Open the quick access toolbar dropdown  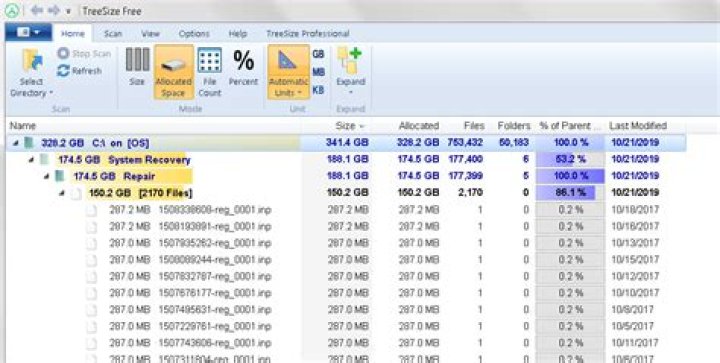68,11
